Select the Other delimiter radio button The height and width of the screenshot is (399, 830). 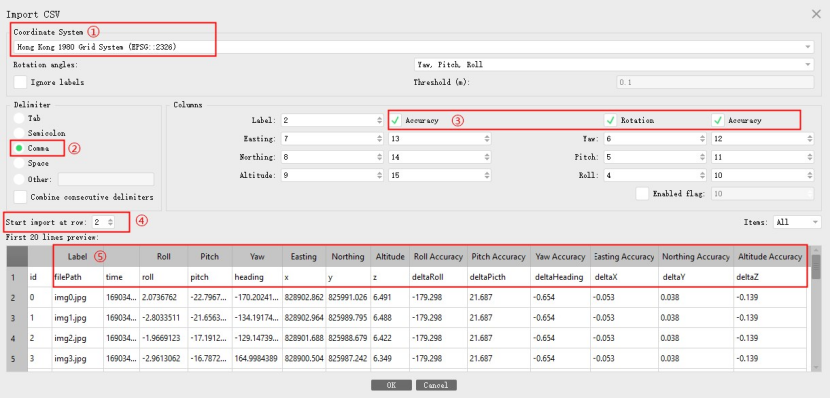pos(20,179)
